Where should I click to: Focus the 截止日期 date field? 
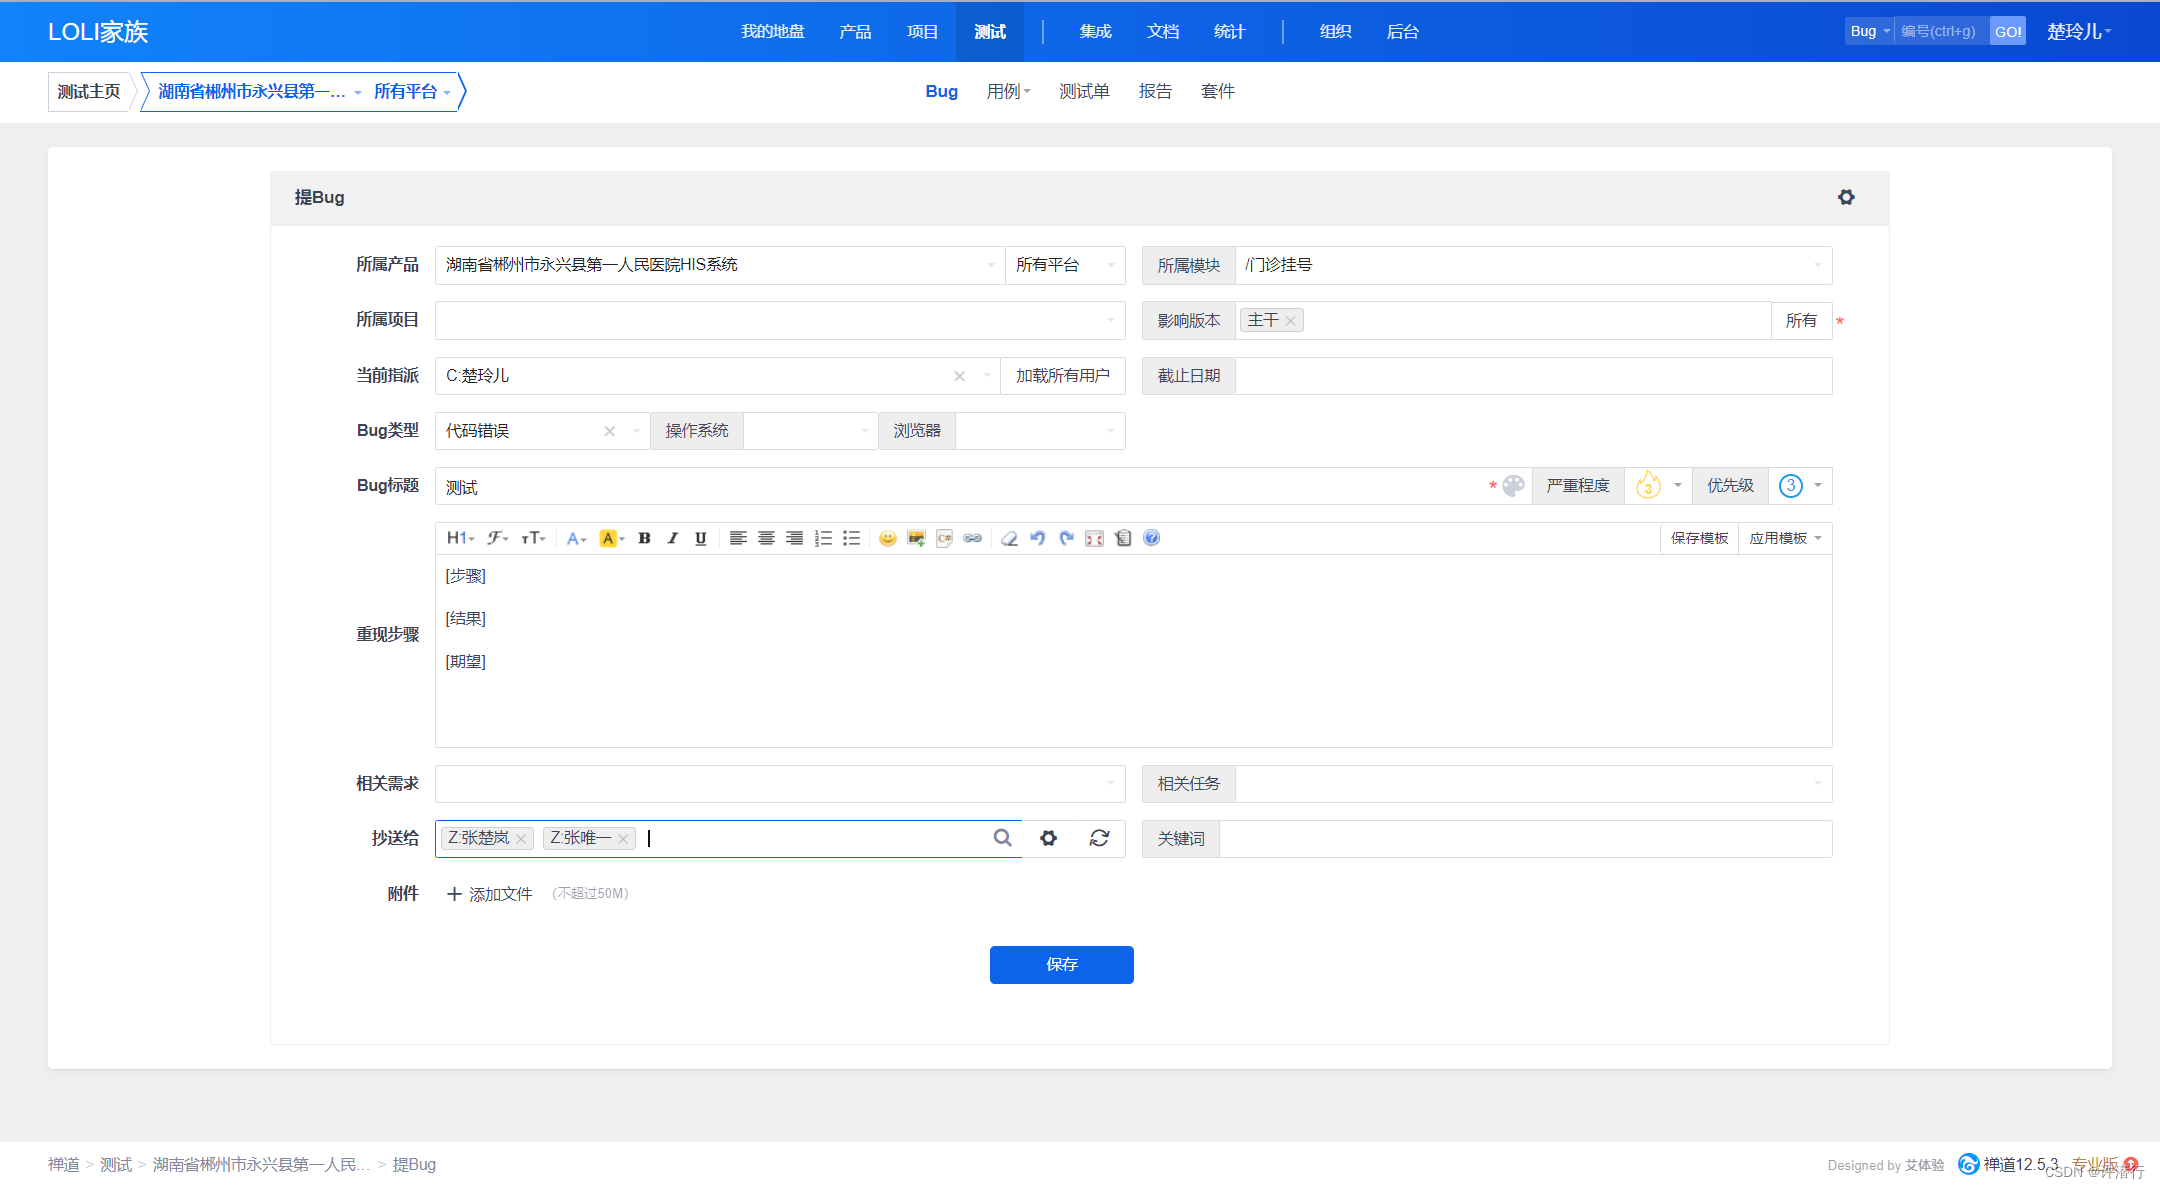1534,376
